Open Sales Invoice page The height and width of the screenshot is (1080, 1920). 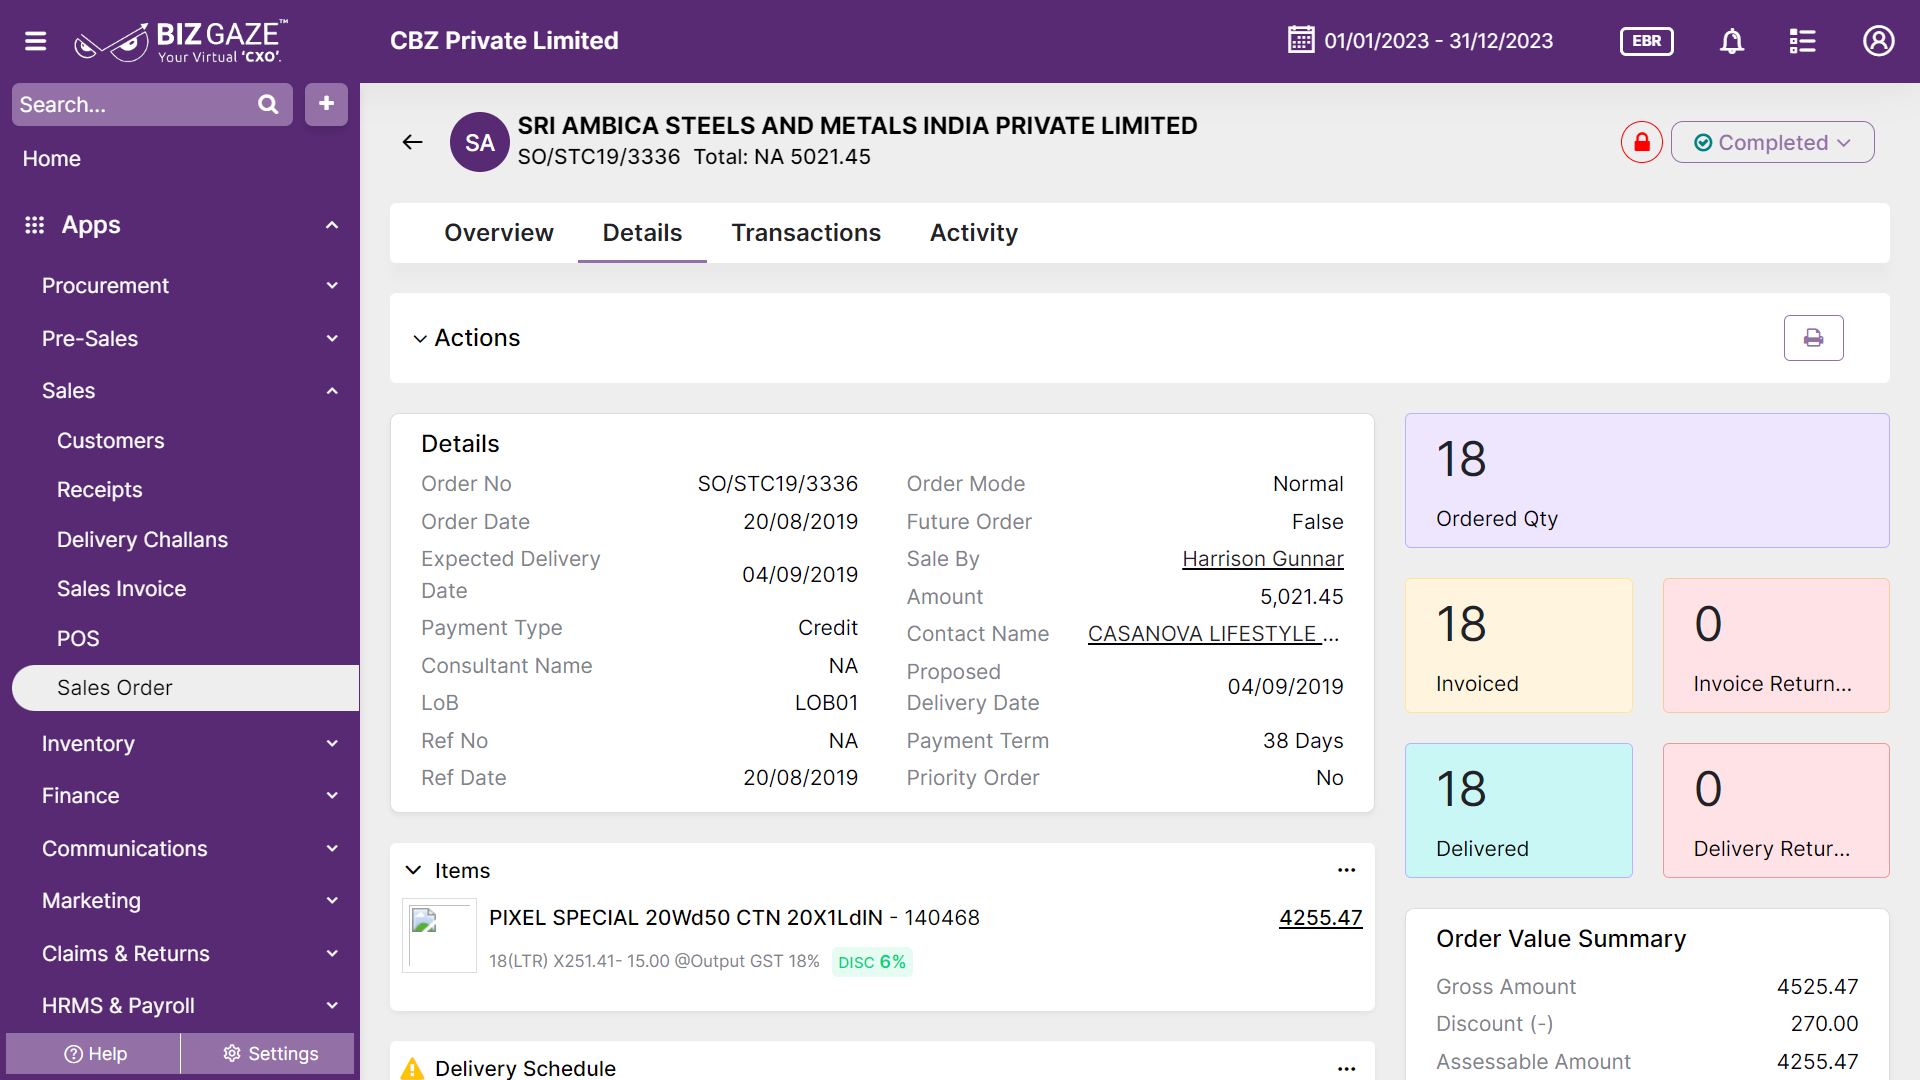[x=121, y=589]
